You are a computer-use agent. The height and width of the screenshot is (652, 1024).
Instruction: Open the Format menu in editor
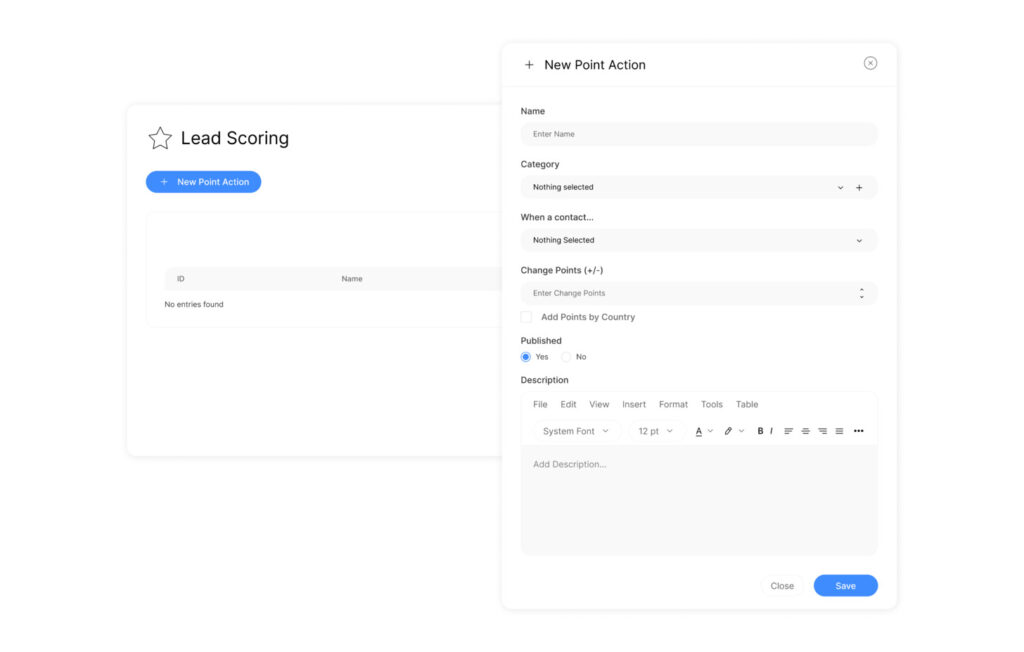(x=673, y=405)
